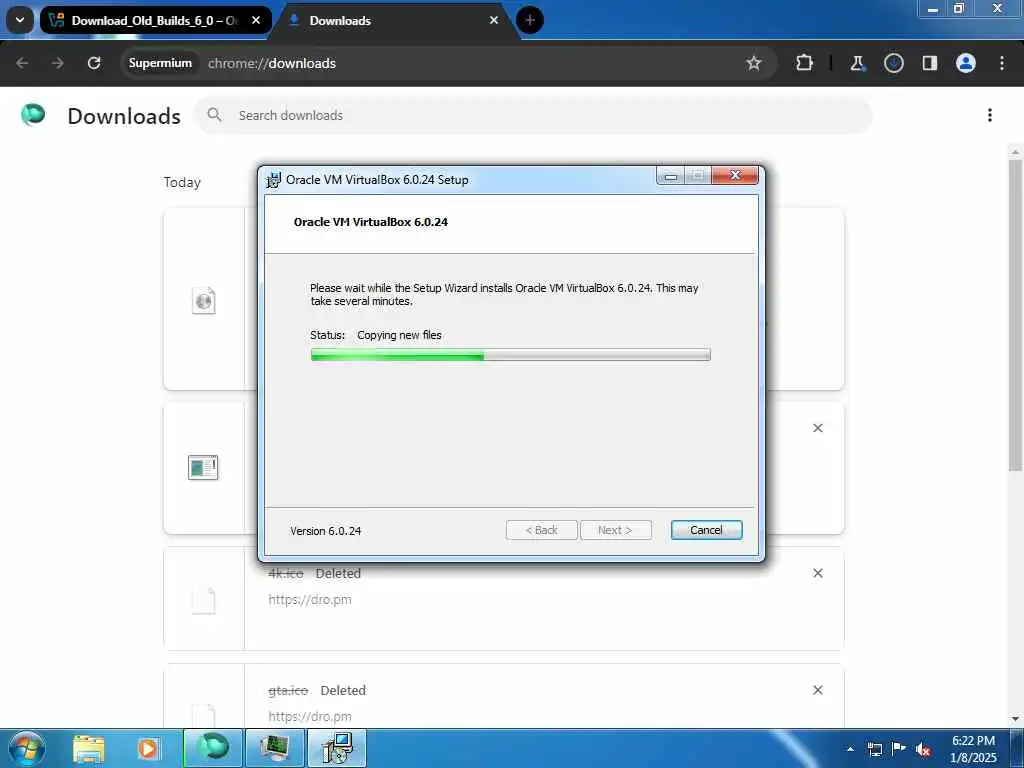
Task: Click the Supermium logo beside Downloads
Action: click(33, 115)
